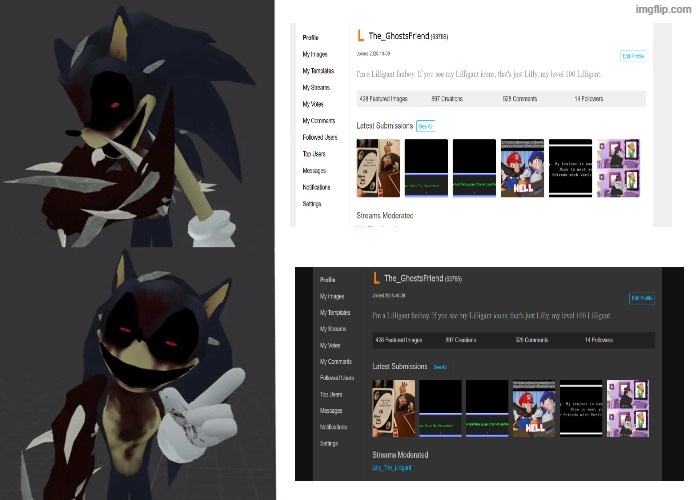The image size is (696, 500).
Task: Open the second black thumbnail in light-mode submissions
Action: pyautogui.click(x=426, y=168)
